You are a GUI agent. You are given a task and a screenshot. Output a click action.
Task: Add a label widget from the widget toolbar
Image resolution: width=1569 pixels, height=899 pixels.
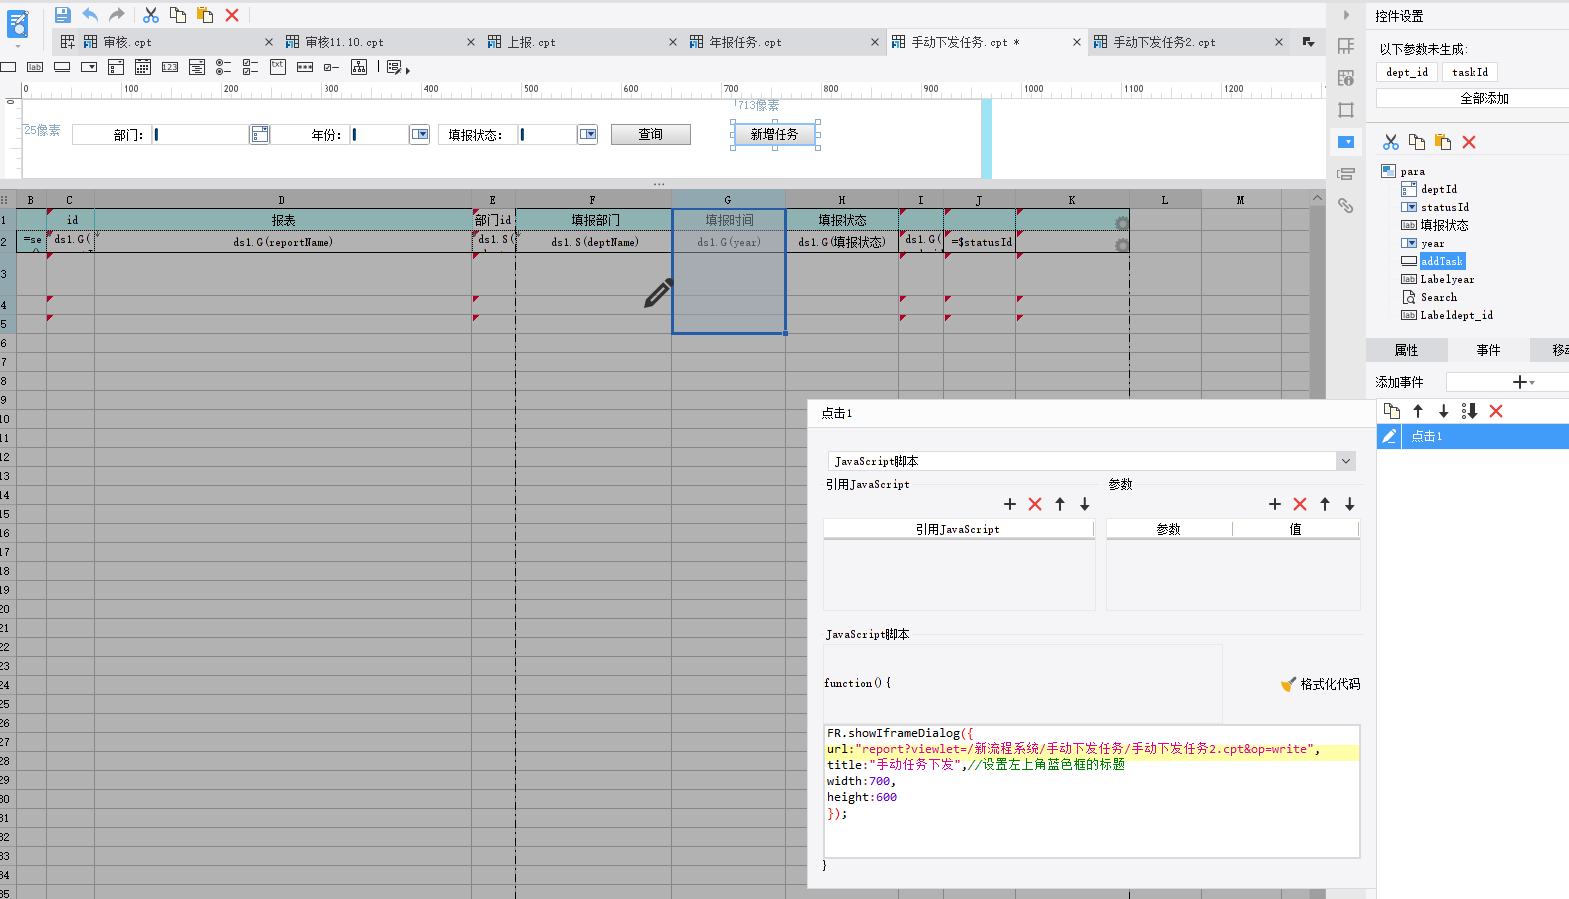click(x=35, y=67)
